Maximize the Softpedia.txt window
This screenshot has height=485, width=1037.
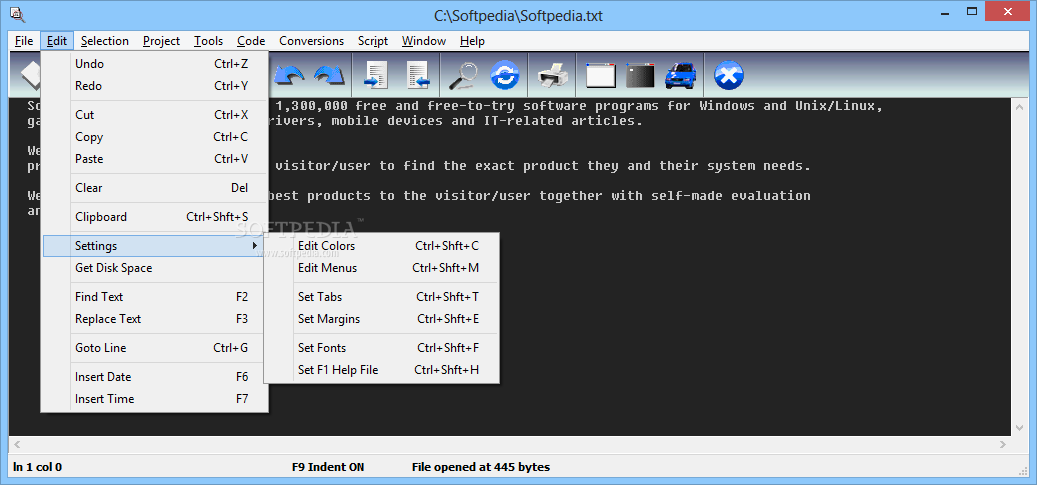click(x=972, y=11)
